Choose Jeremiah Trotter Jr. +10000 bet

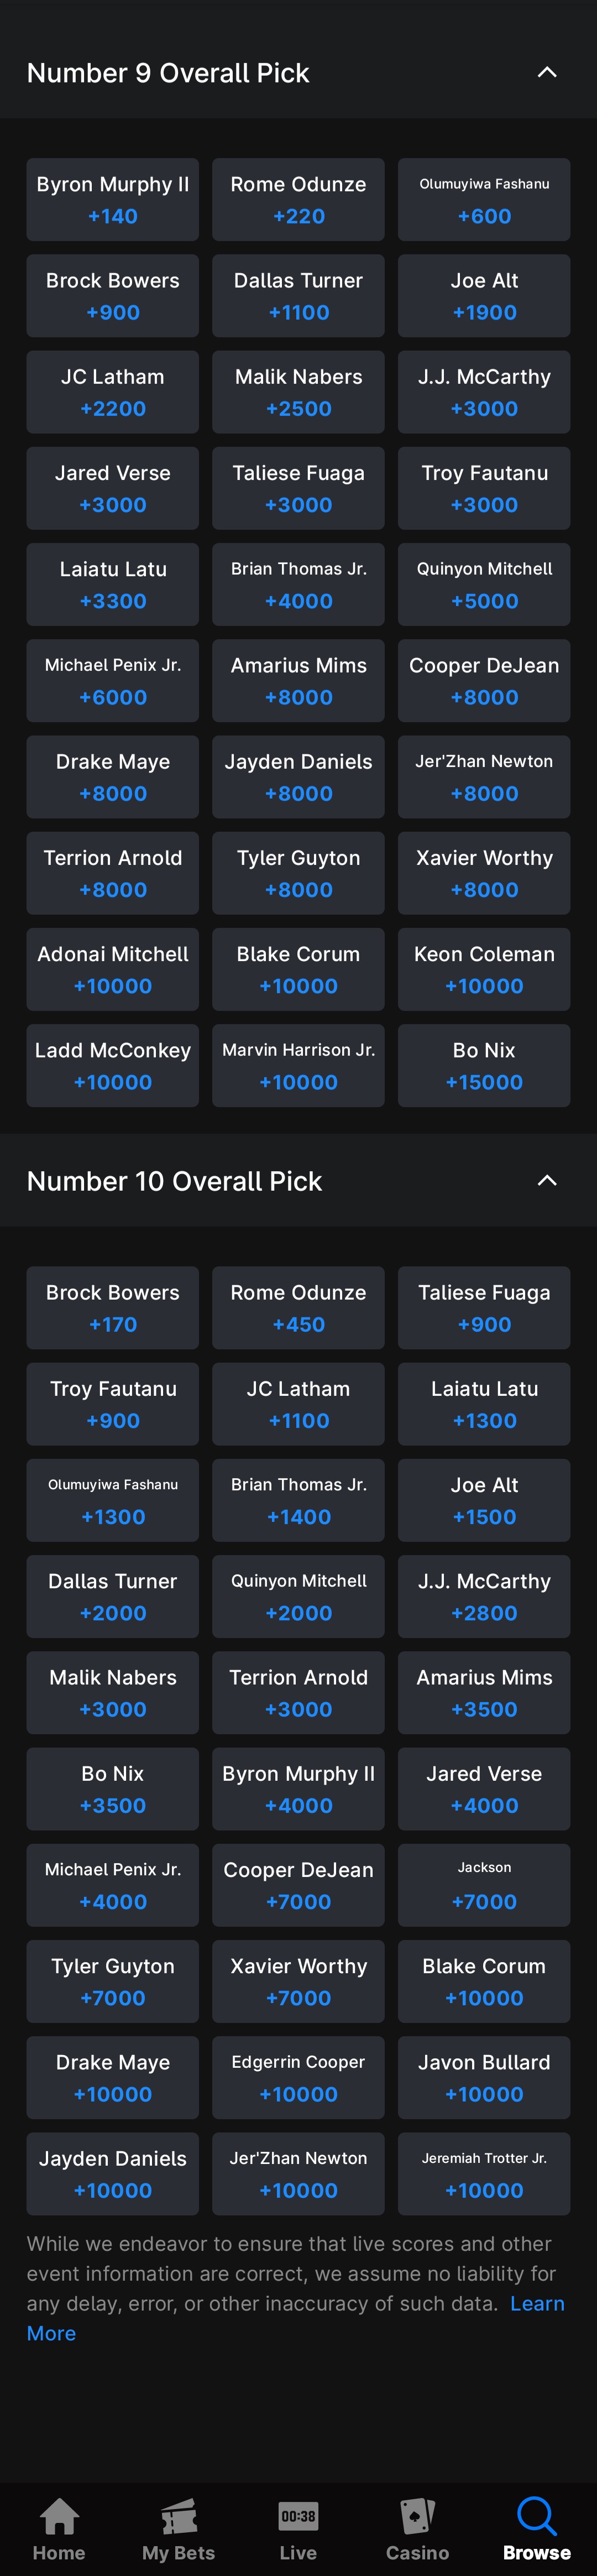point(484,2173)
